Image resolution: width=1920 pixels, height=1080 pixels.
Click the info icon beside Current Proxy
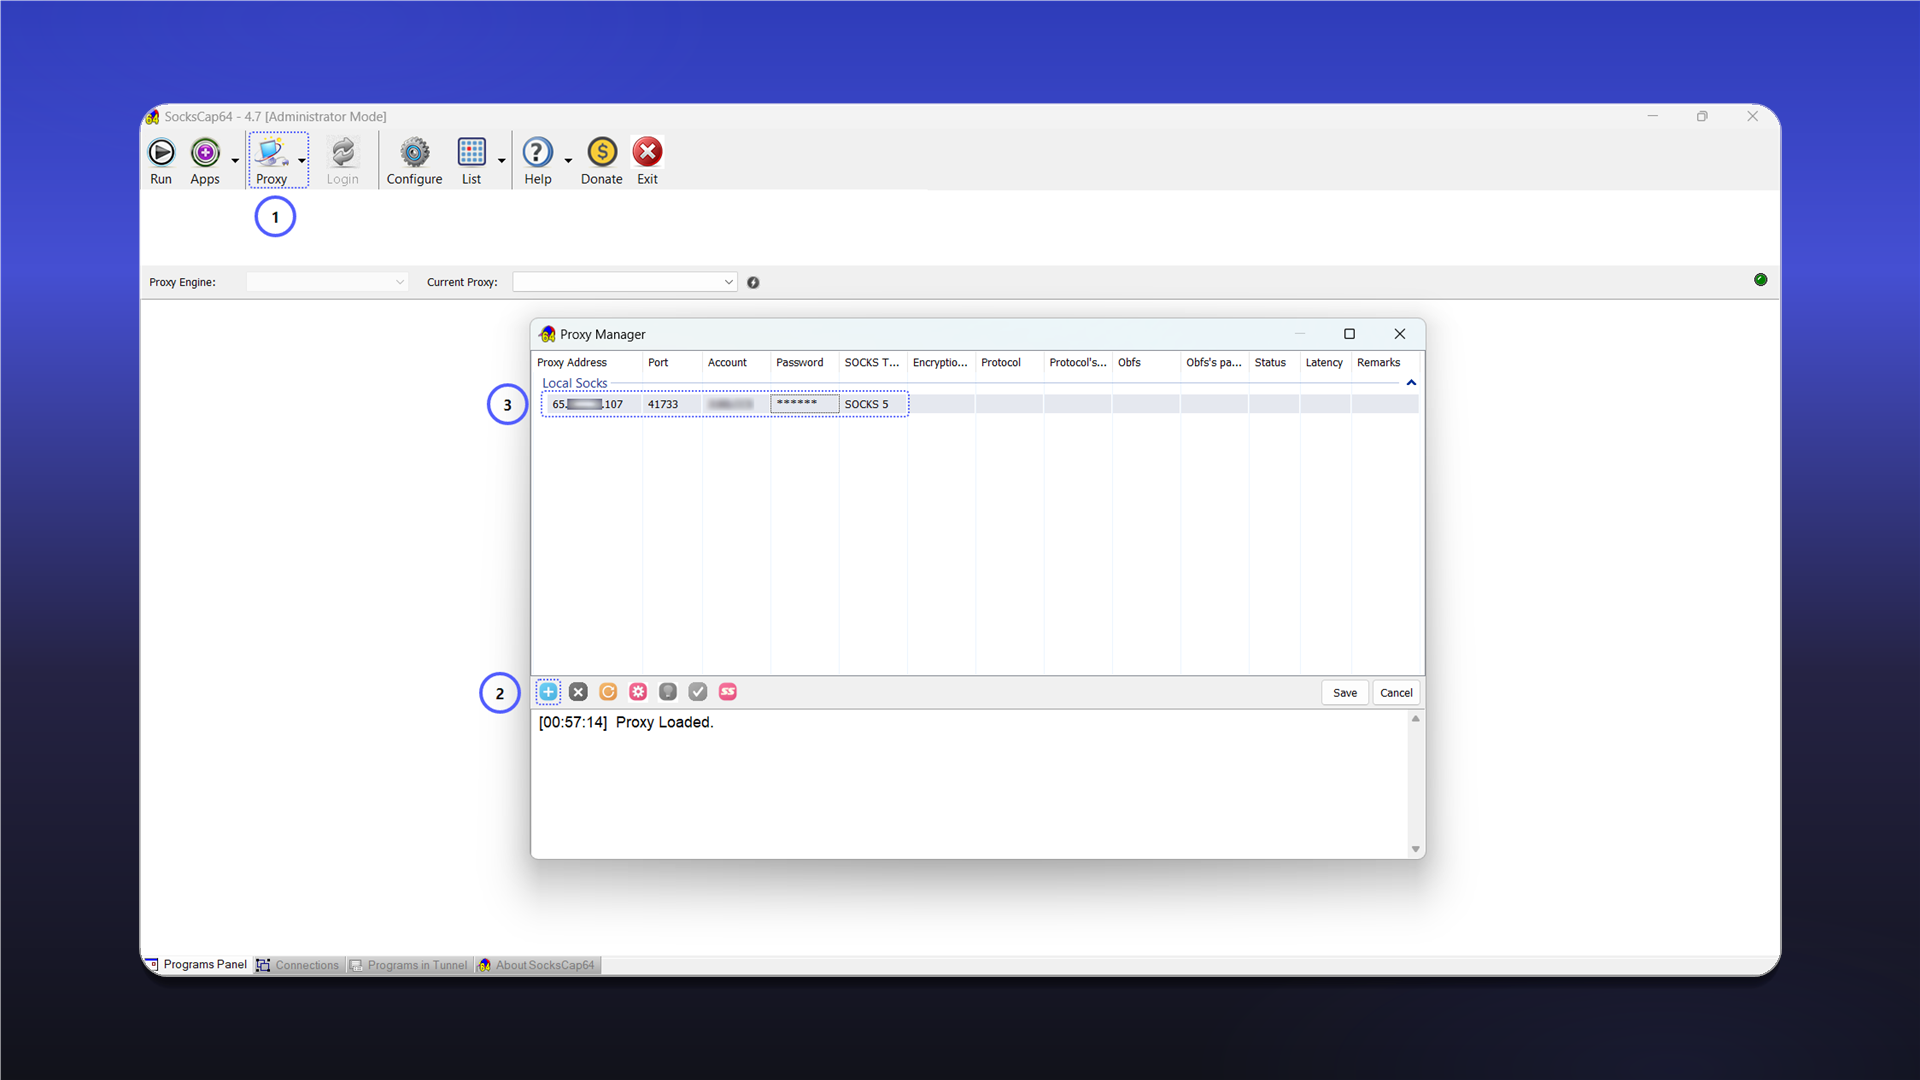pos(753,283)
